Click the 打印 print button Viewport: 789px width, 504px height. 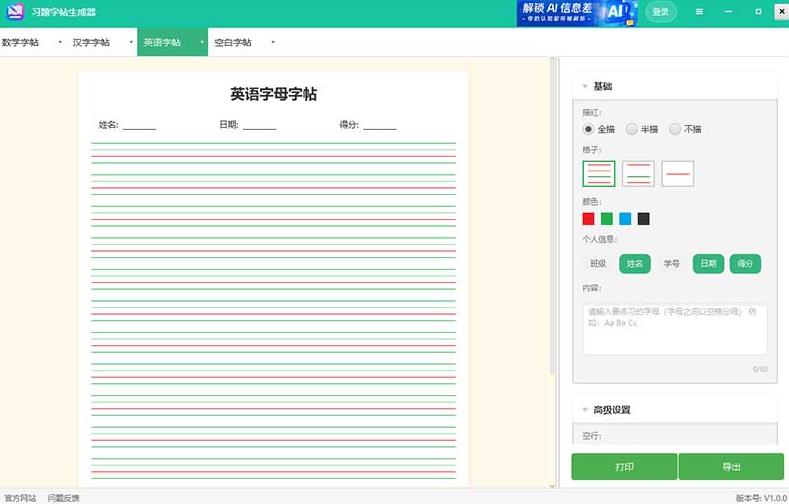[624, 467]
